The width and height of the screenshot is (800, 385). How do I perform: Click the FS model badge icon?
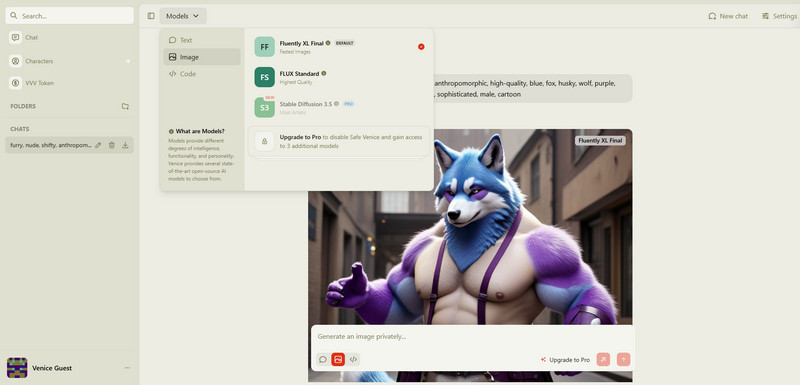(x=264, y=77)
